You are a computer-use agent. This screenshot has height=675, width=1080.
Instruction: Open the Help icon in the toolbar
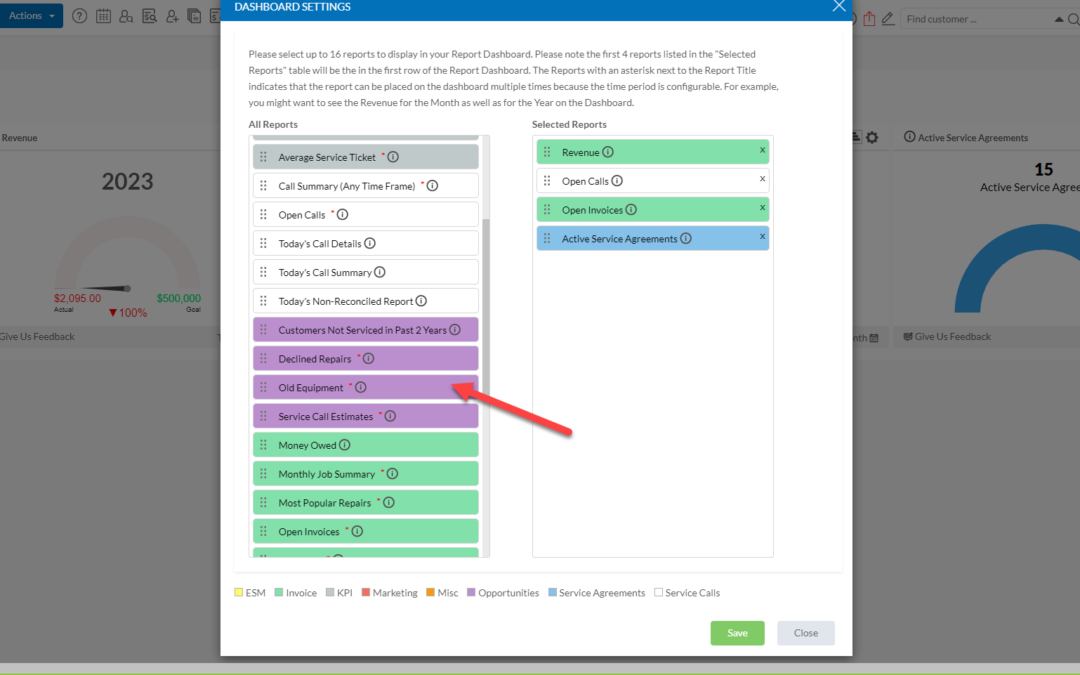point(79,16)
